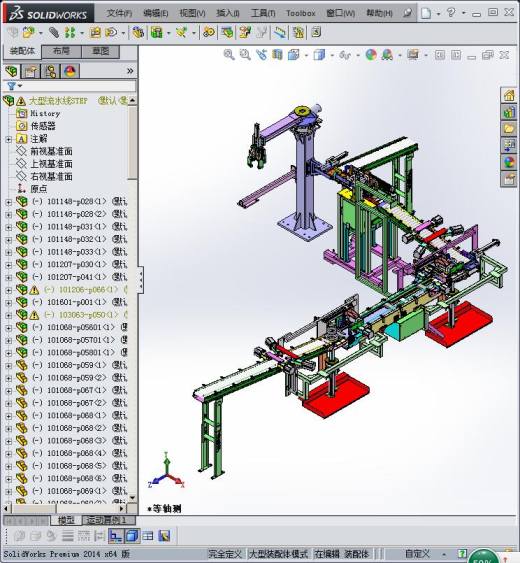Click the Edit Appearance color ball icon
The image size is (520, 563).
click(x=371, y=55)
